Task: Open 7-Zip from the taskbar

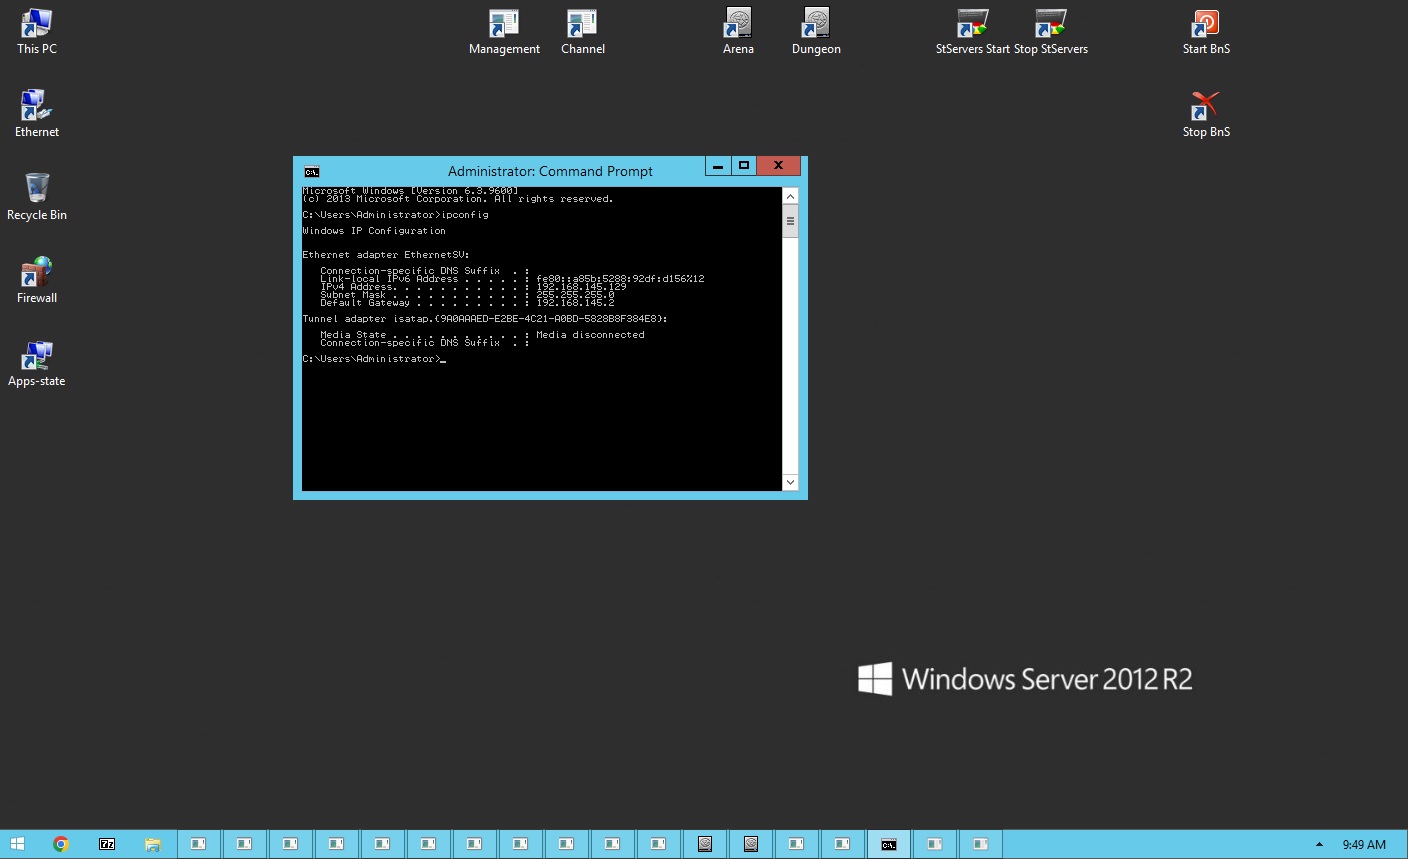Action: click(x=107, y=844)
